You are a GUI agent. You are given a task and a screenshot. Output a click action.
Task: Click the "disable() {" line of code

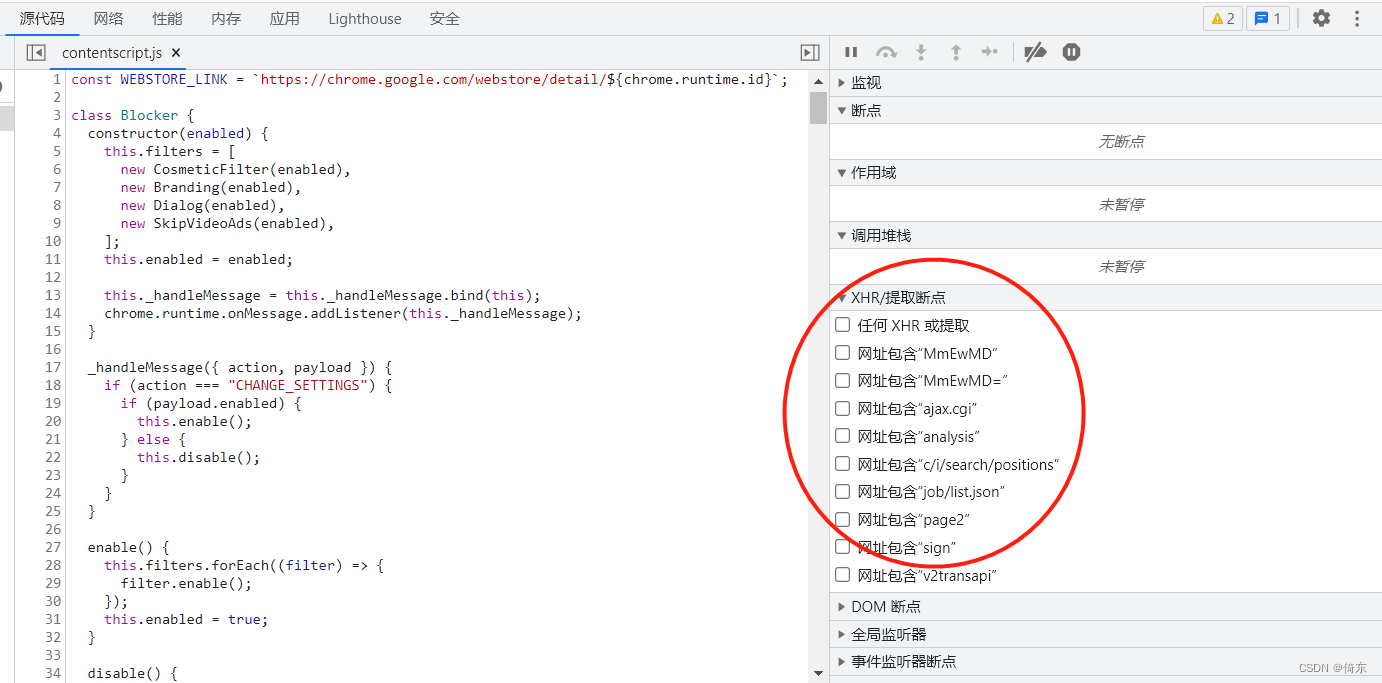coord(132,673)
